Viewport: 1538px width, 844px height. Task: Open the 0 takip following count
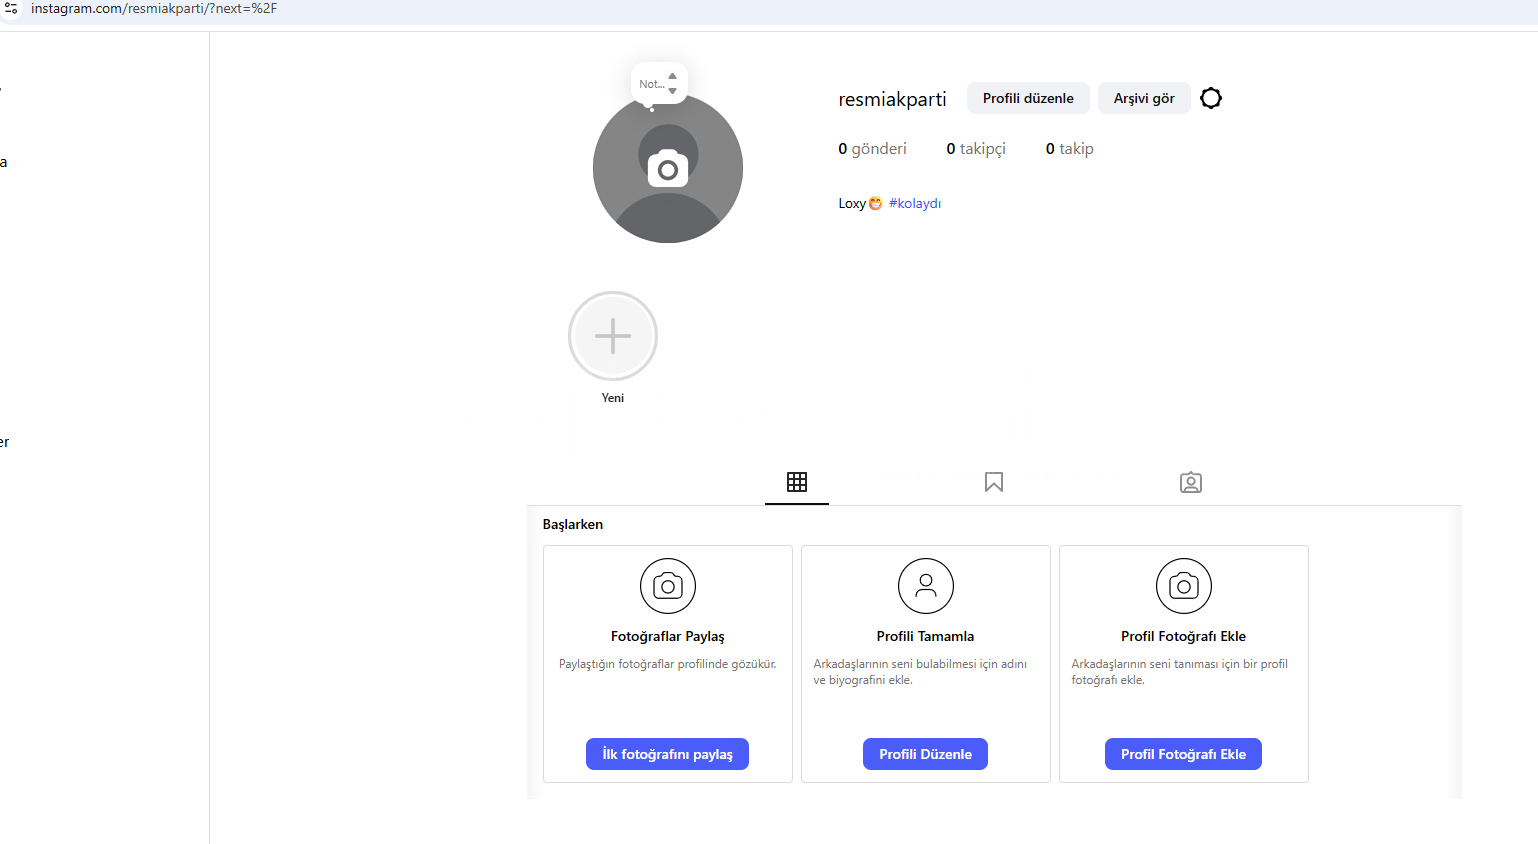coord(1070,148)
